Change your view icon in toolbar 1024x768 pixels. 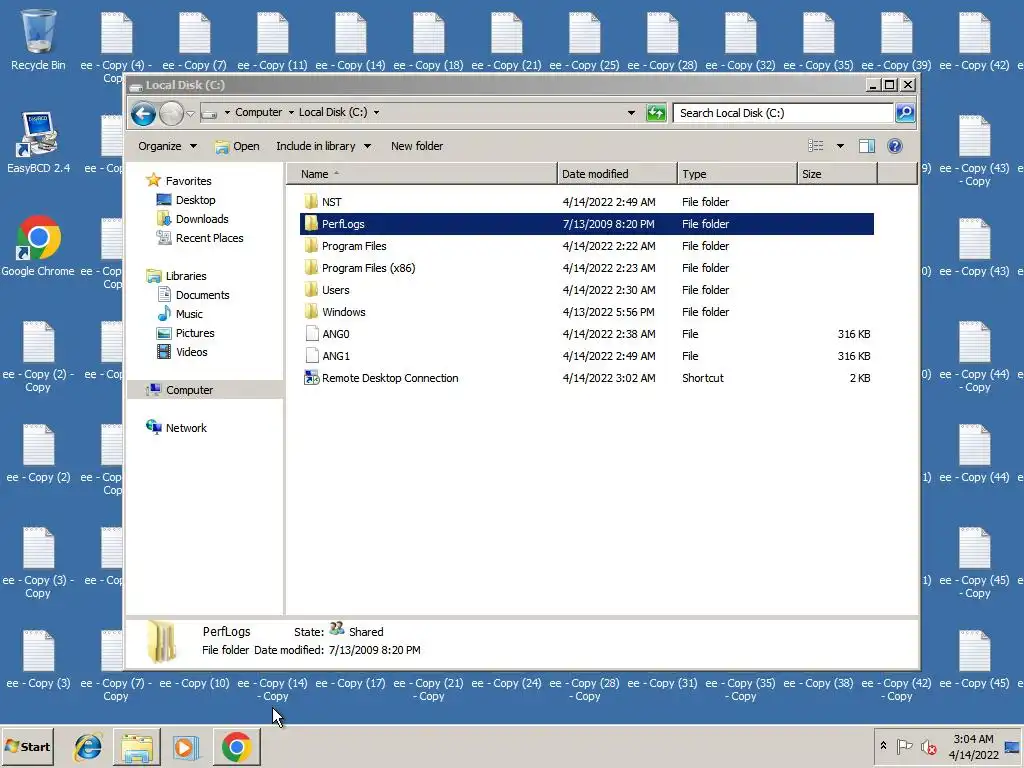(816, 146)
